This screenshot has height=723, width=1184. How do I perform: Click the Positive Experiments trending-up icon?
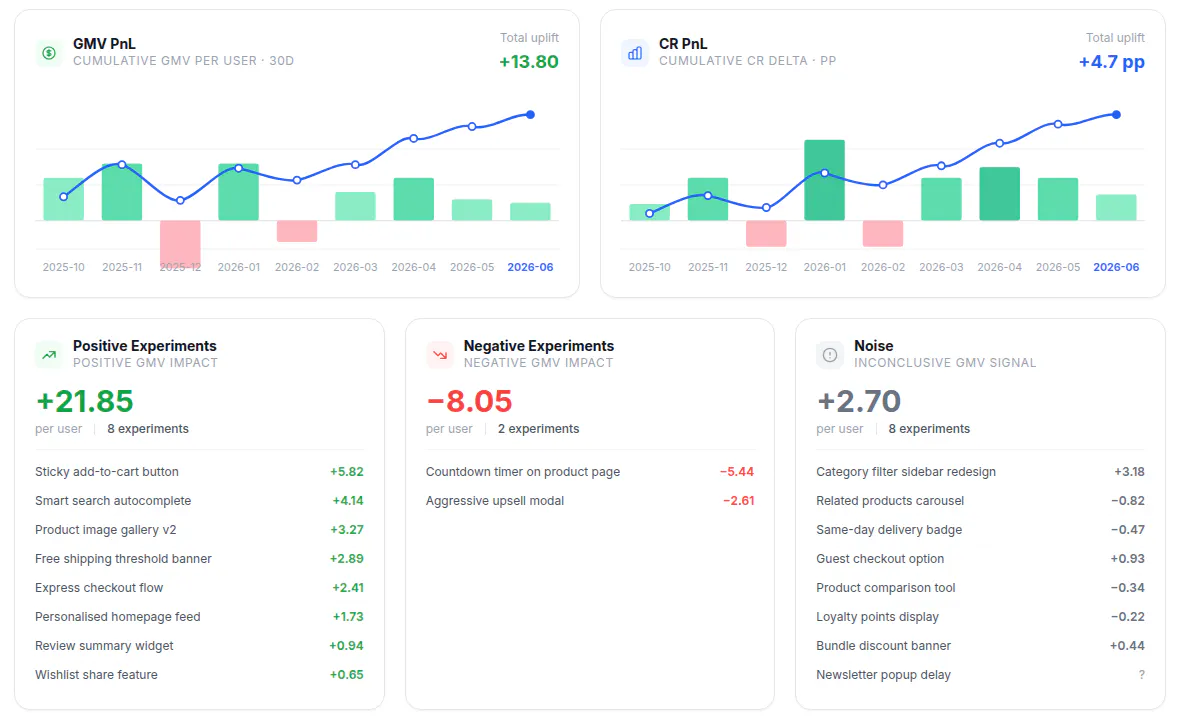(49, 354)
